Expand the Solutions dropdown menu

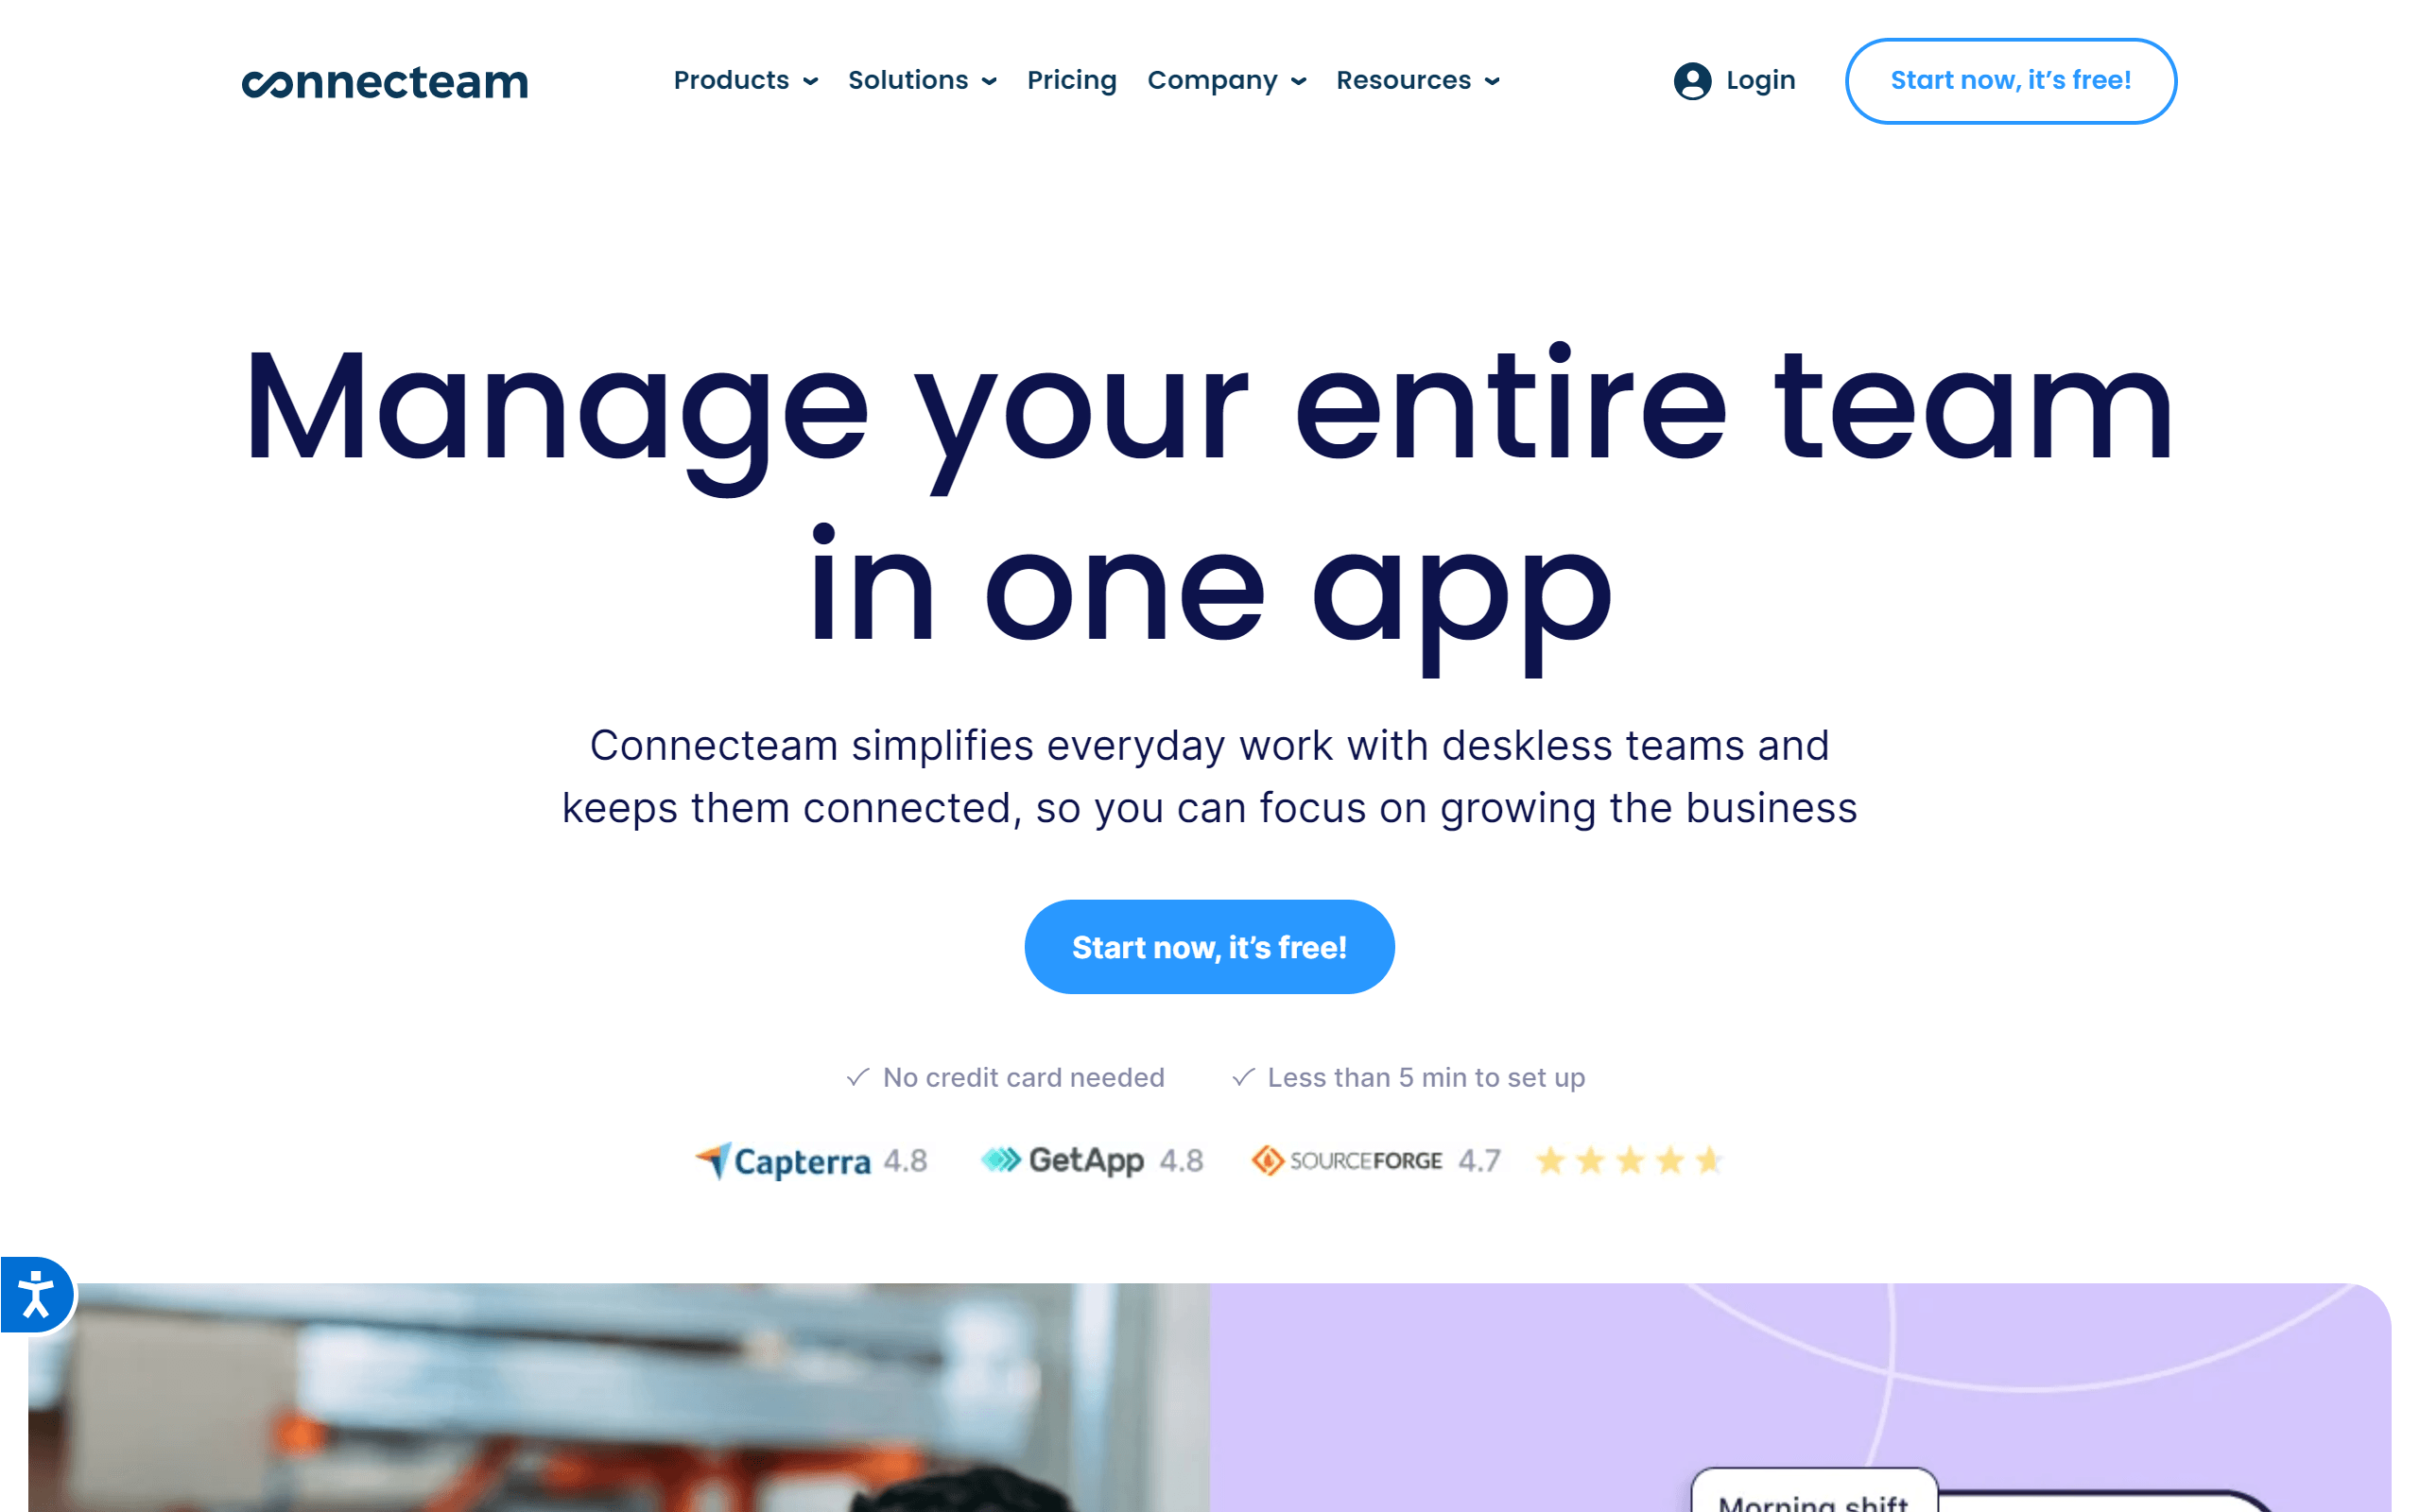click(924, 80)
